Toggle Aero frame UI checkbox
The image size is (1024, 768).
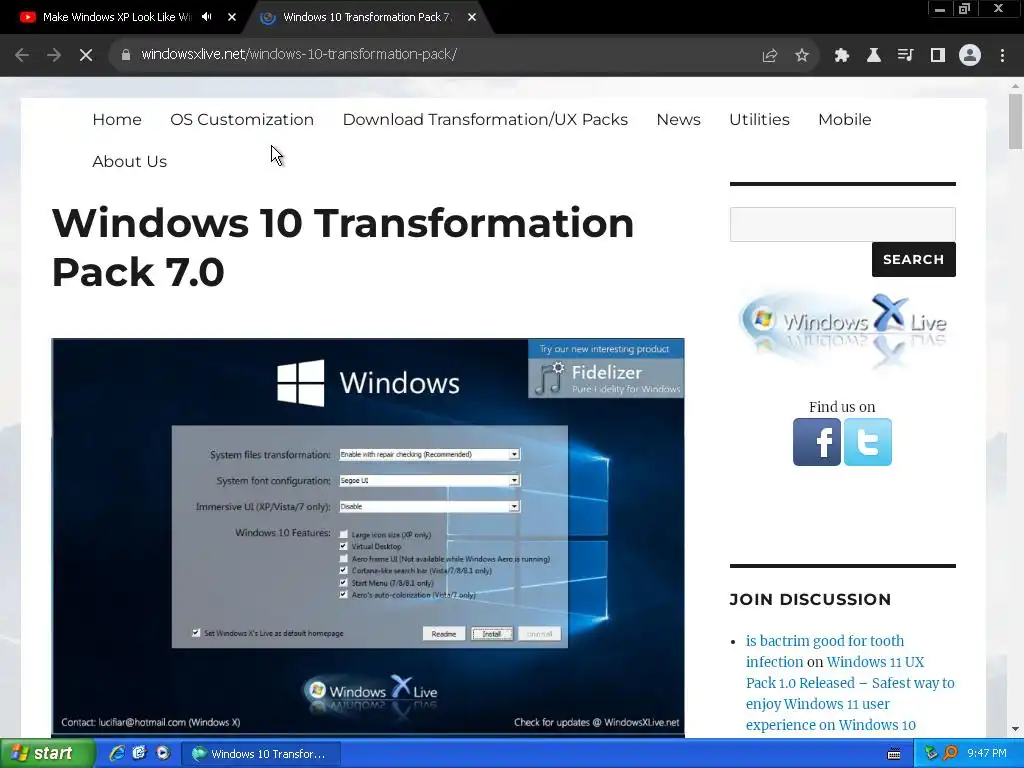(344, 559)
